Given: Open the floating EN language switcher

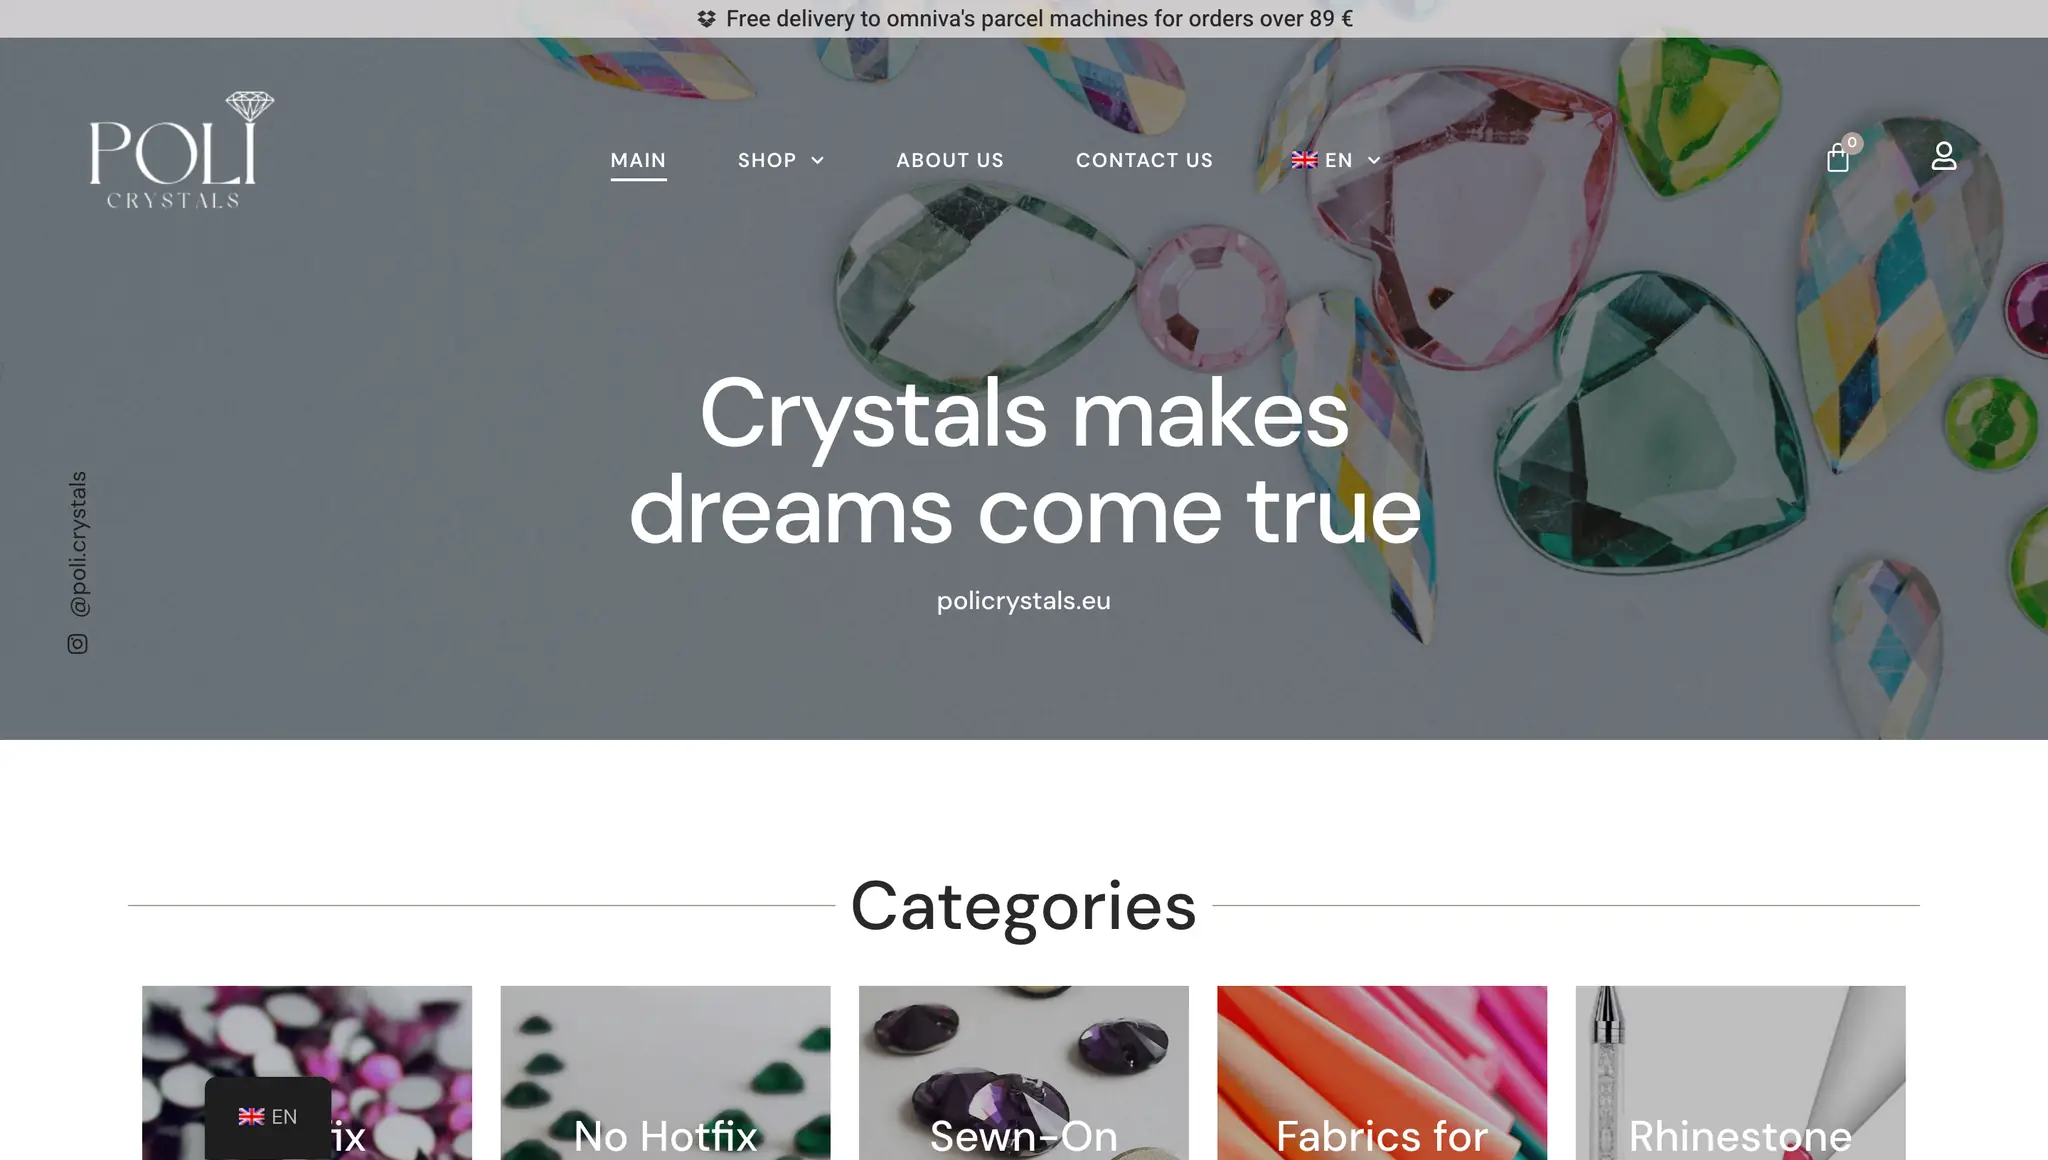Looking at the screenshot, I should point(268,1117).
